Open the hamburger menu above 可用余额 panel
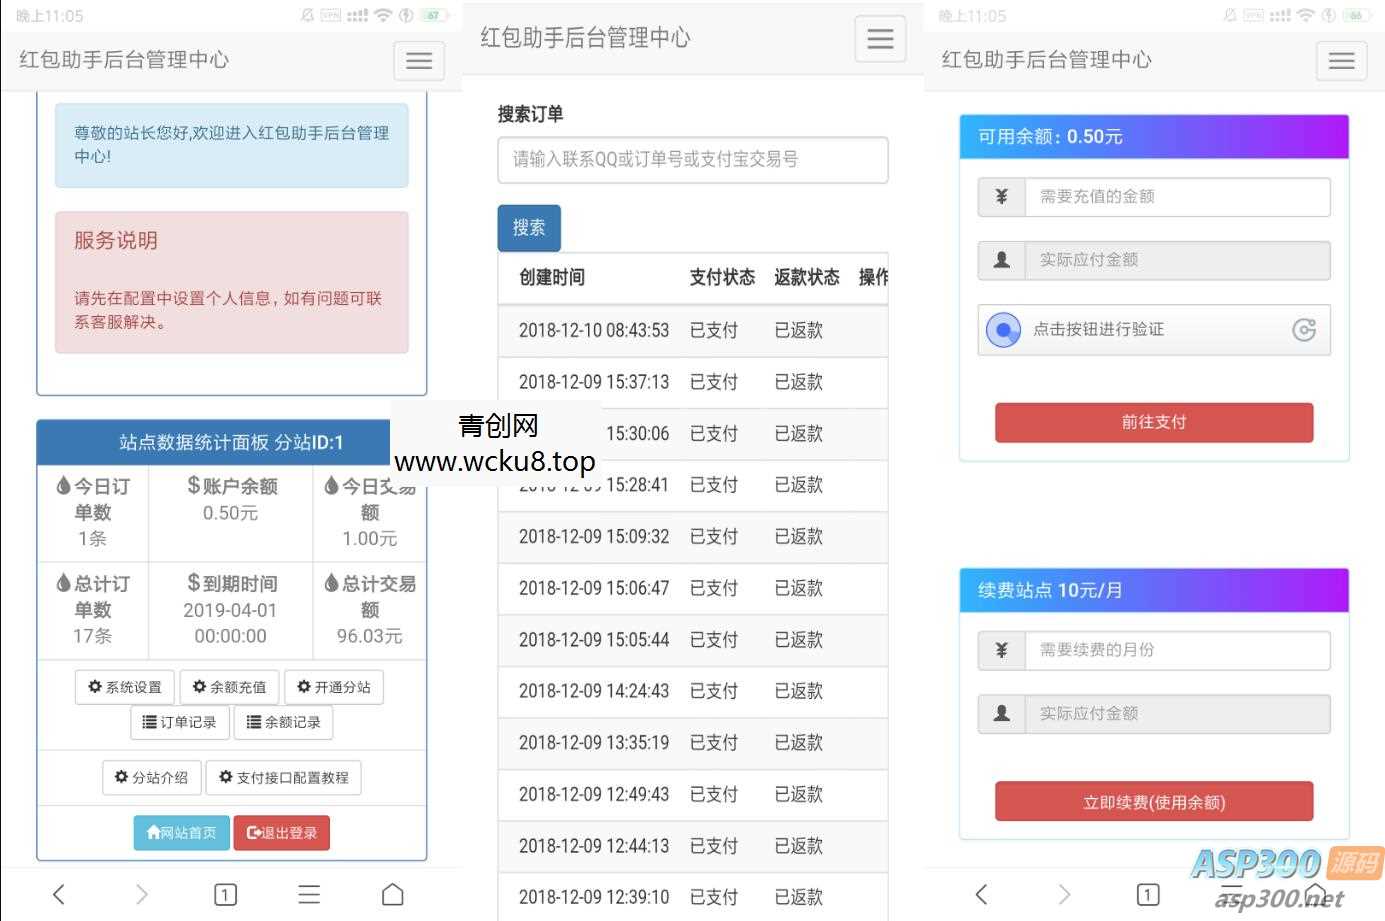 pos(1341,60)
